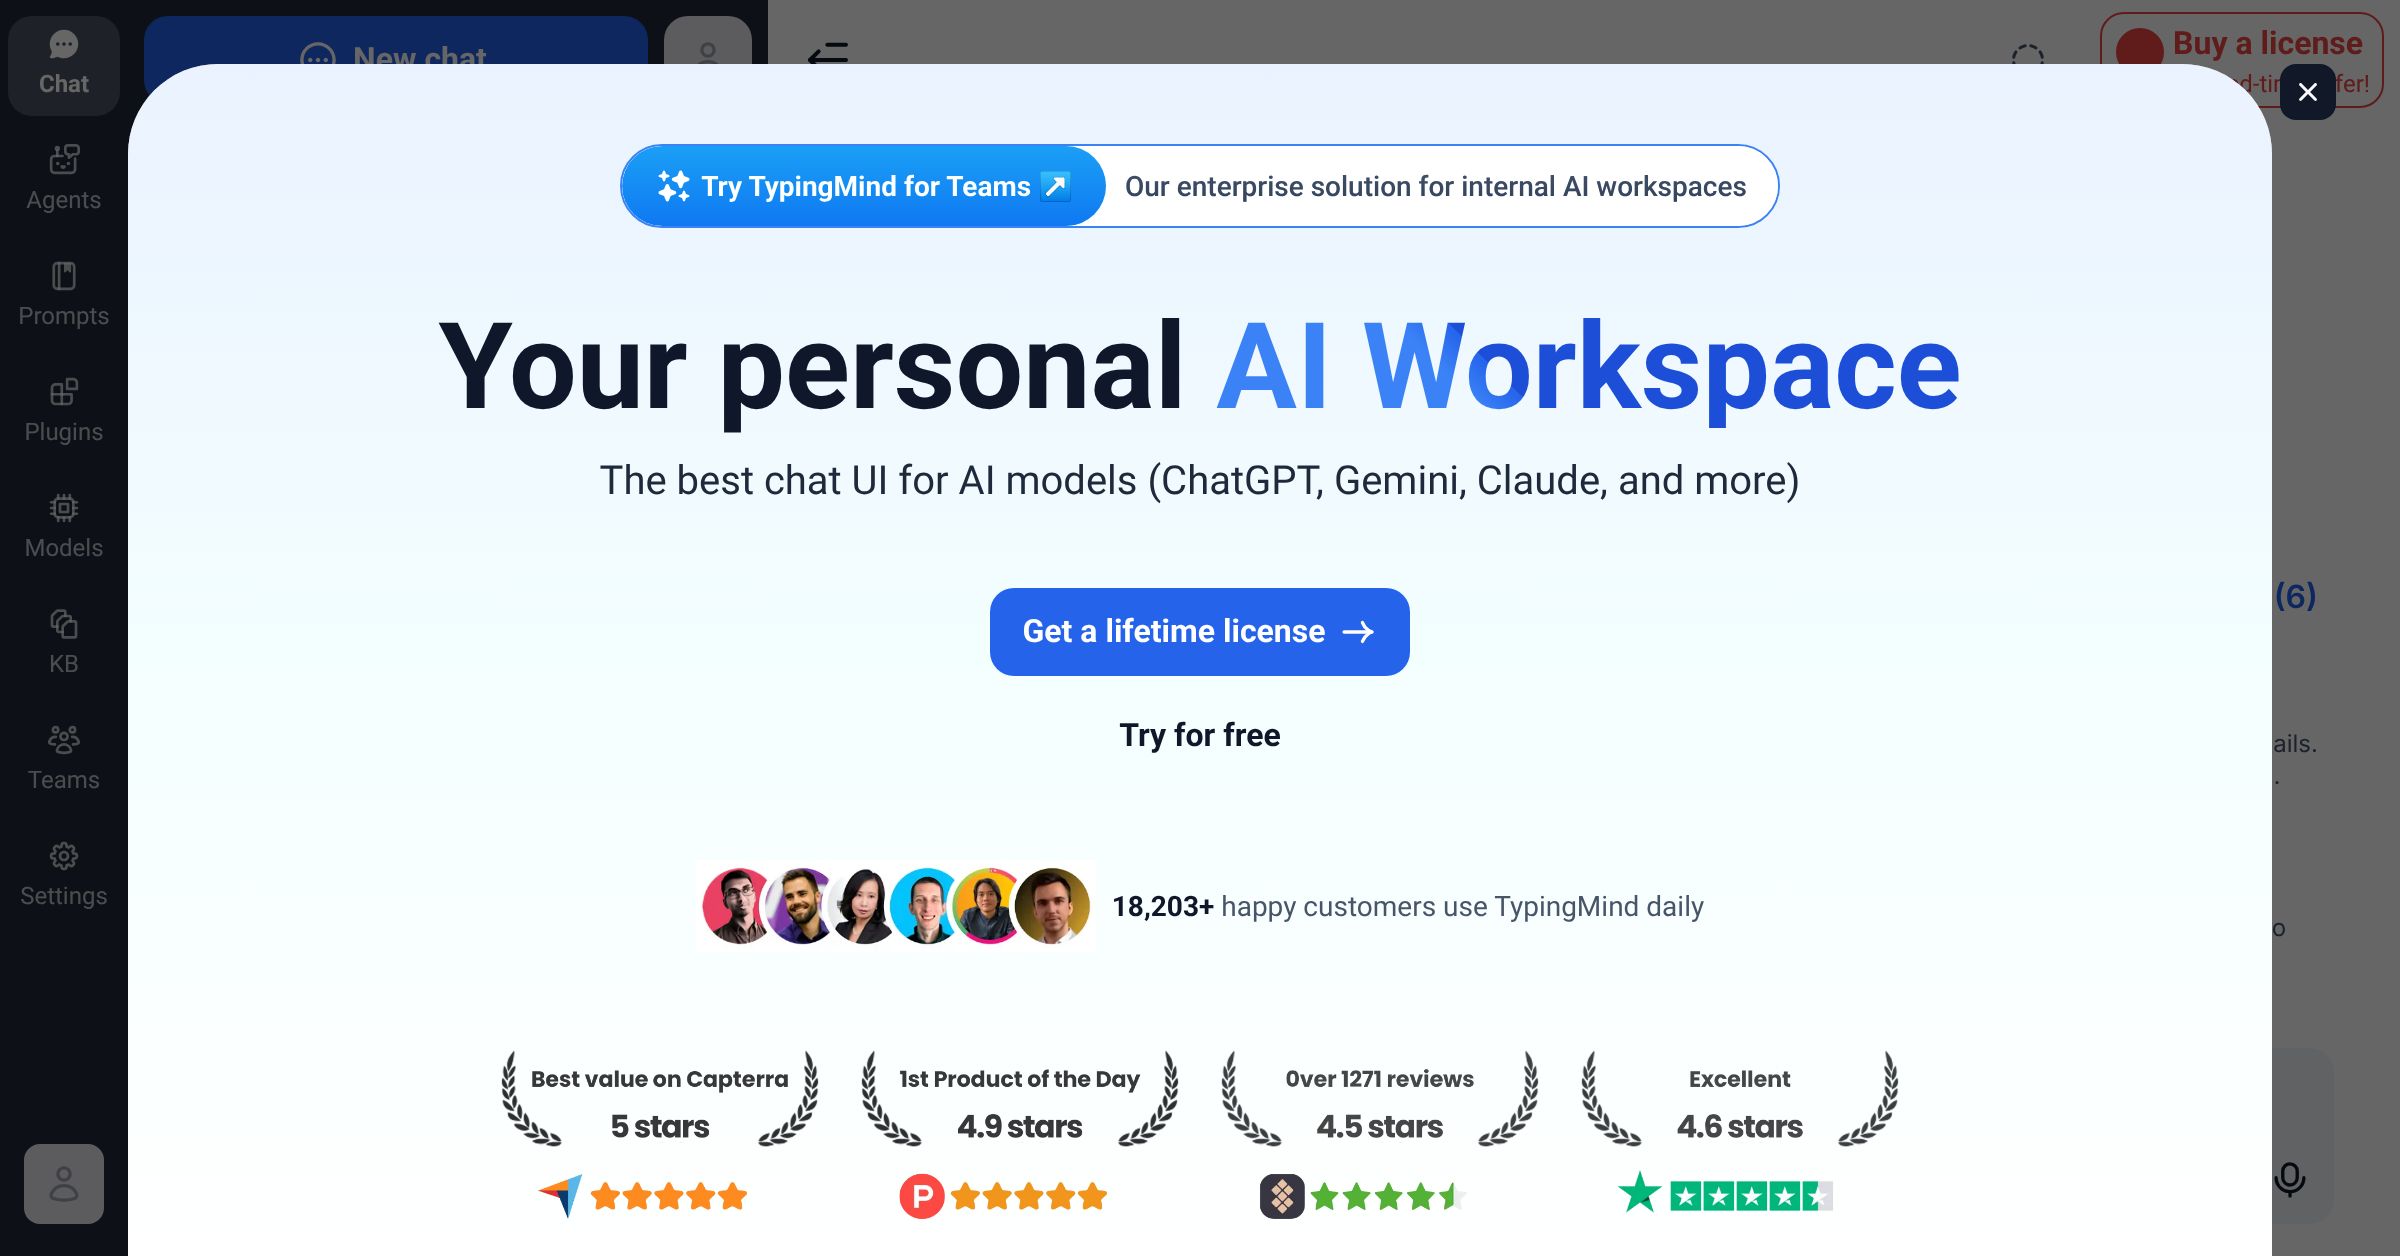Image resolution: width=2400 pixels, height=1256 pixels.
Task: Open the KB knowledge base
Action: coord(64,644)
